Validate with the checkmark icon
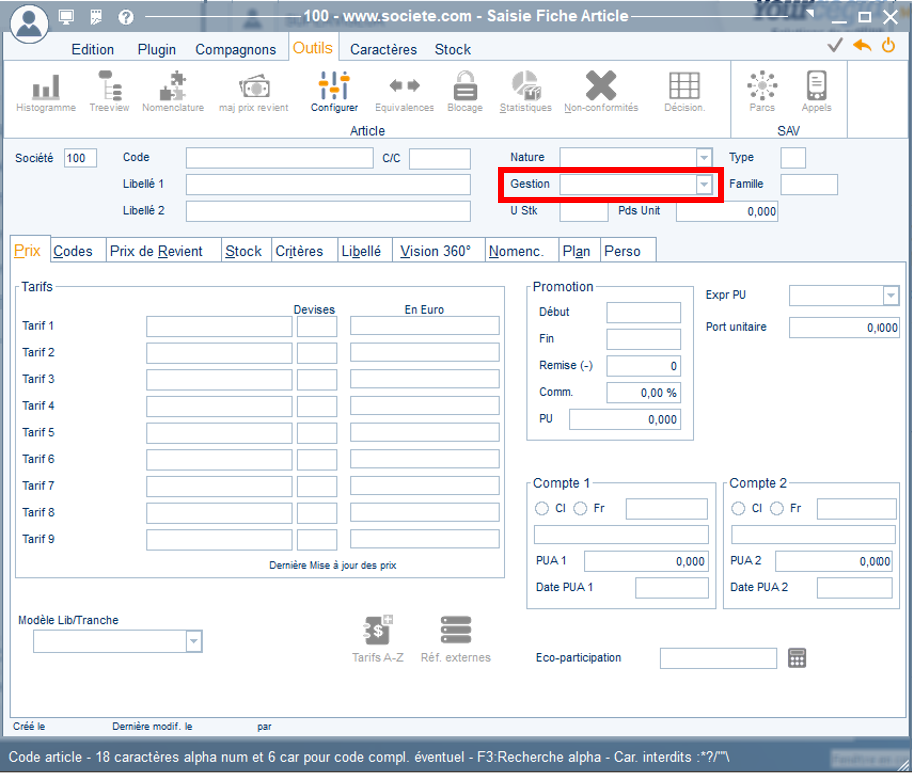This screenshot has width=912, height=773. 835,45
